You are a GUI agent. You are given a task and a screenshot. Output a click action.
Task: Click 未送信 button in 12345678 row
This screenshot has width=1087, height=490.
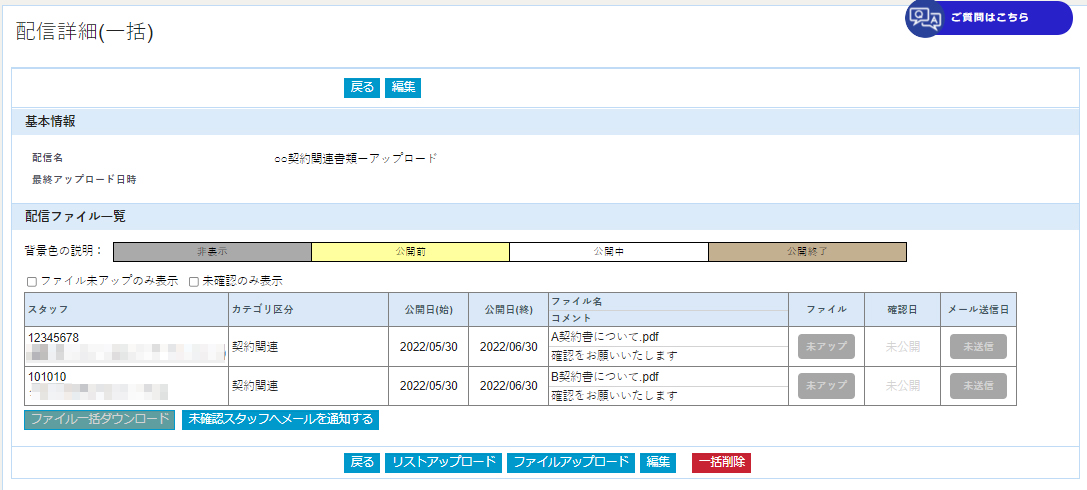[978, 347]
